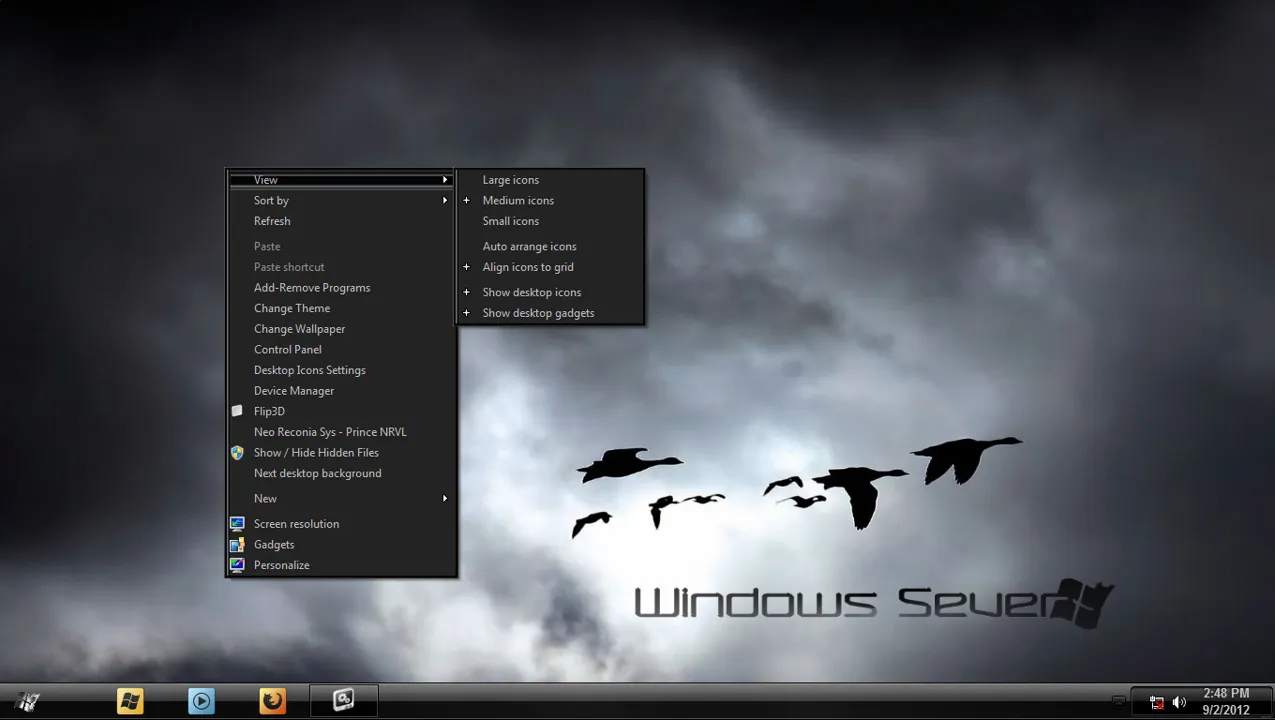Click the Gadgets text label
This screenshot has height=720, width=1275.
click(274, 544)
